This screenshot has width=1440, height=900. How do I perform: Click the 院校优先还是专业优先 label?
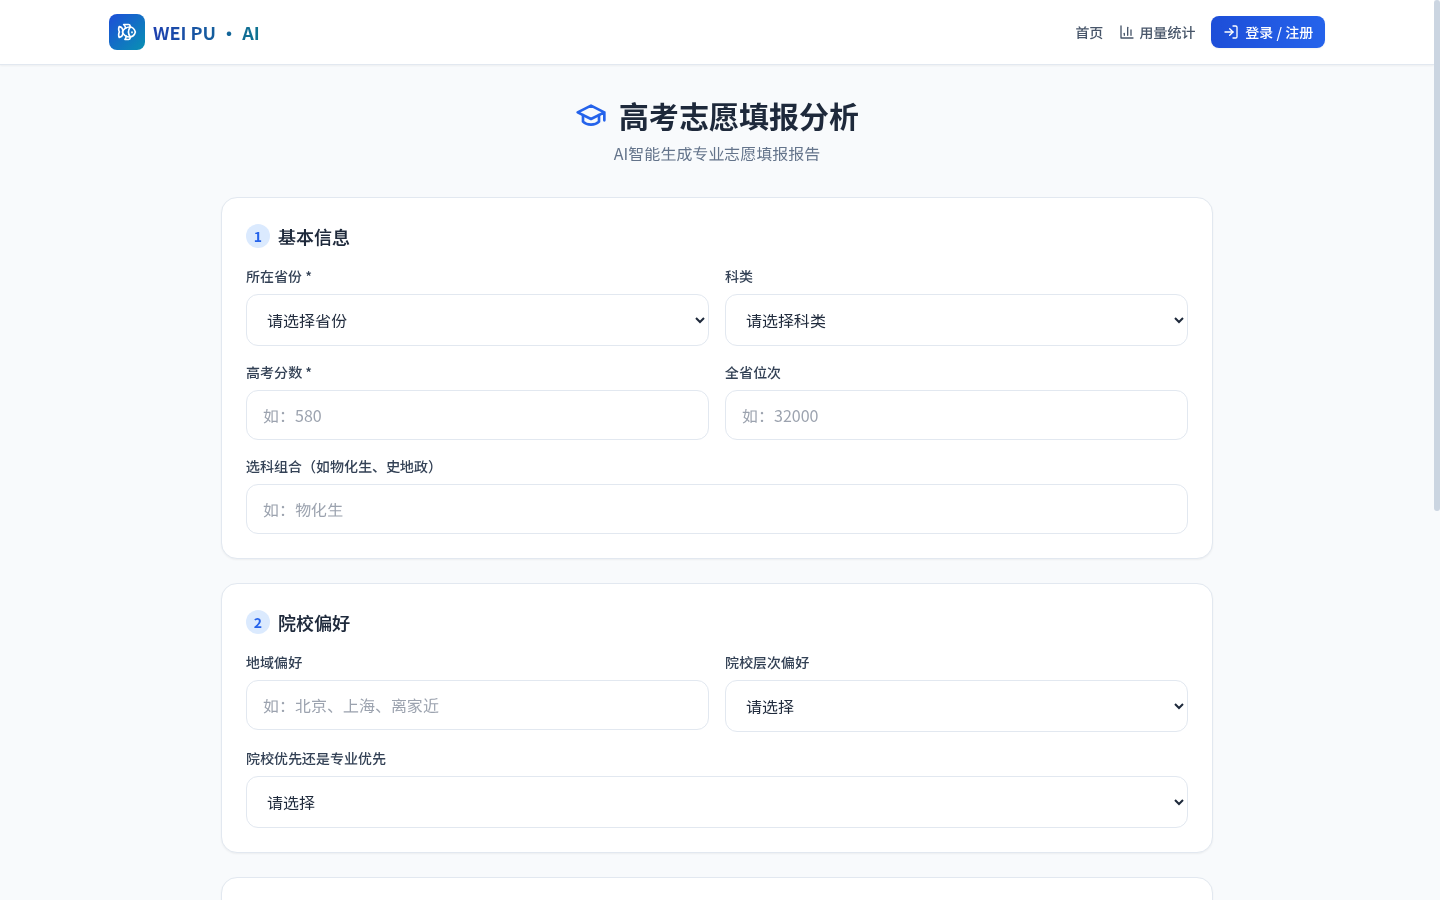tap(316, 759)
